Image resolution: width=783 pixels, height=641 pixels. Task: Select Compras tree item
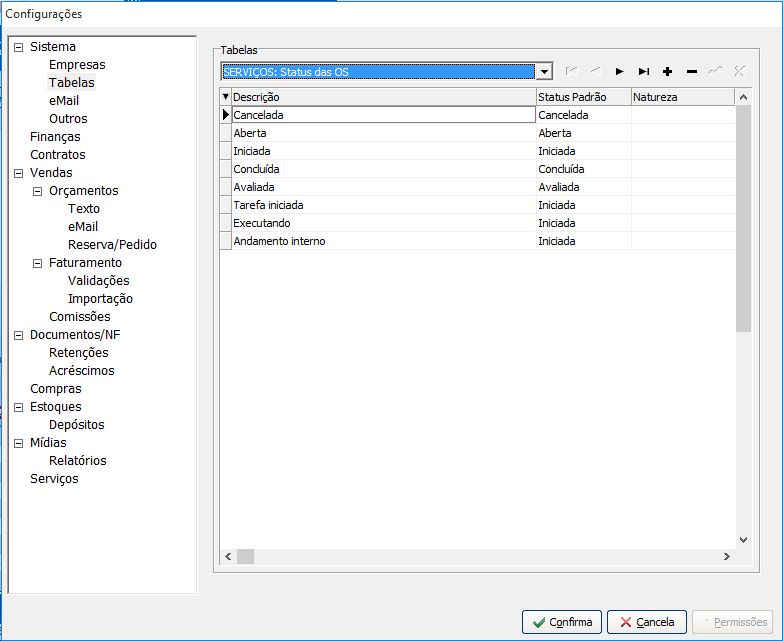[55, 388]
